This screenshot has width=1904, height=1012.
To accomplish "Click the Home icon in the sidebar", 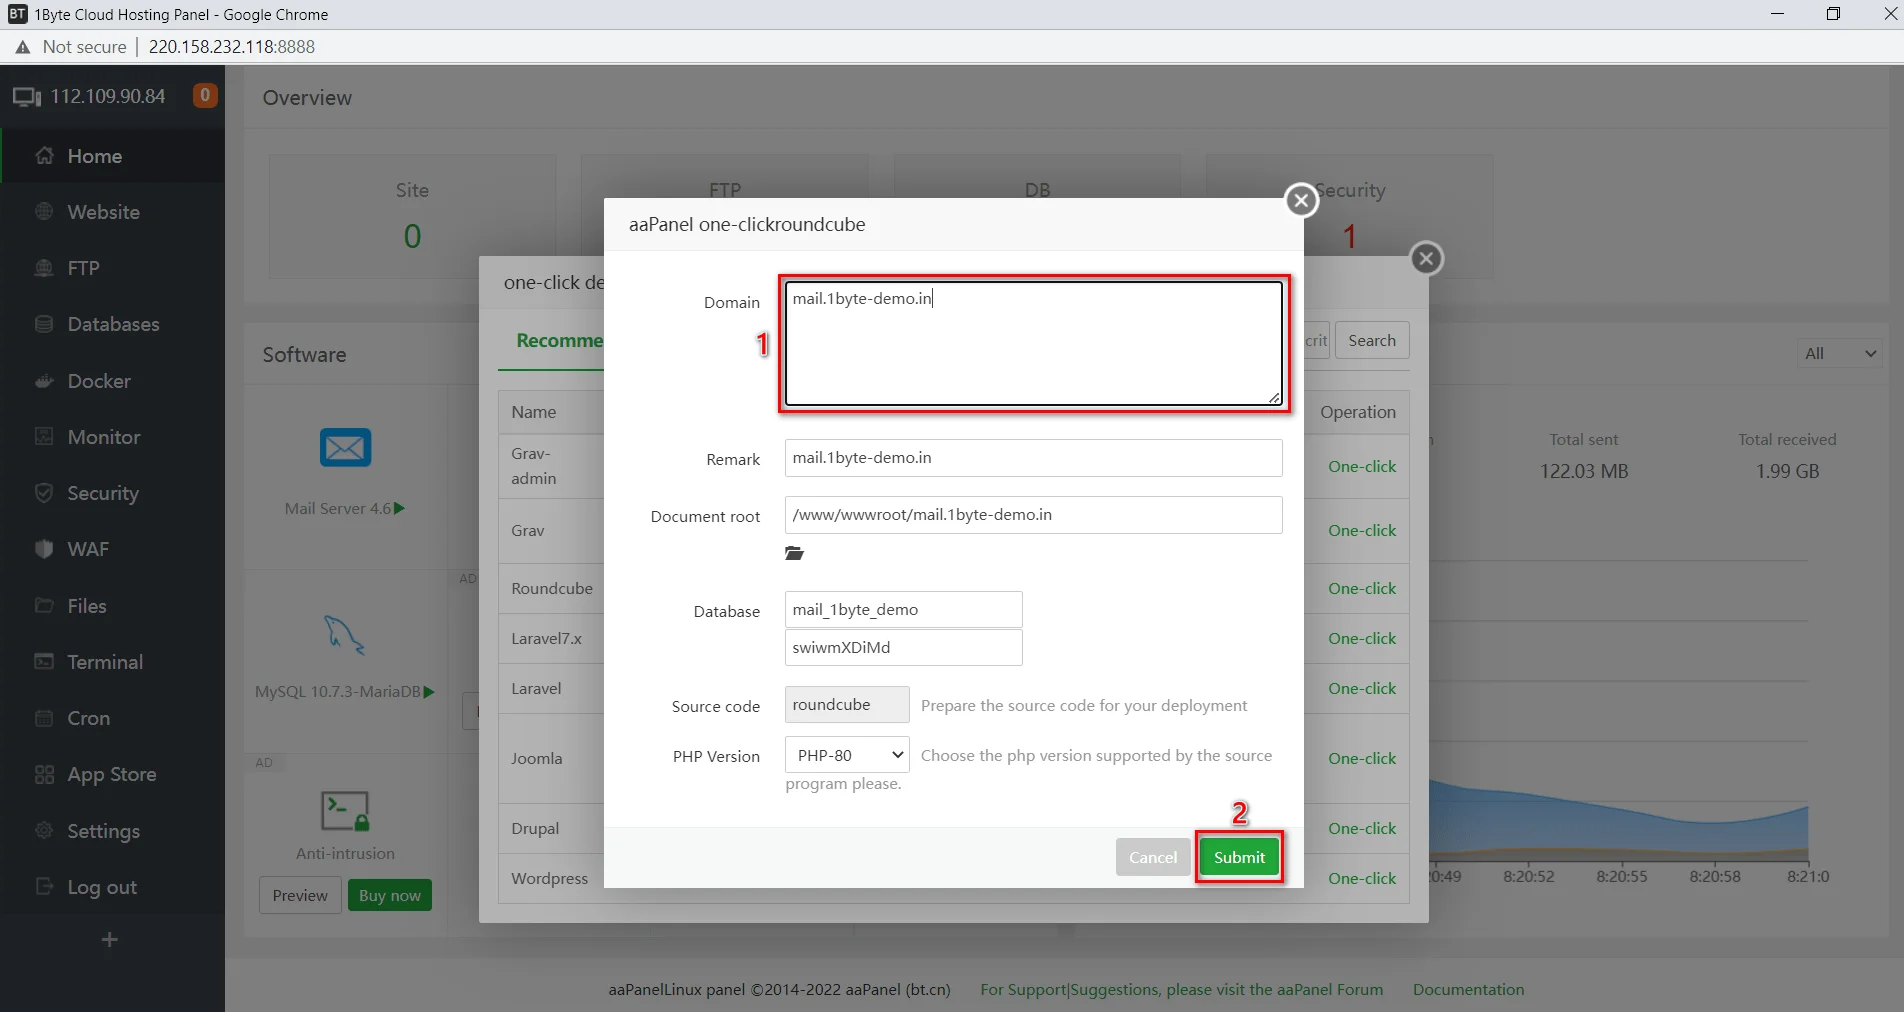I will 44,156.
